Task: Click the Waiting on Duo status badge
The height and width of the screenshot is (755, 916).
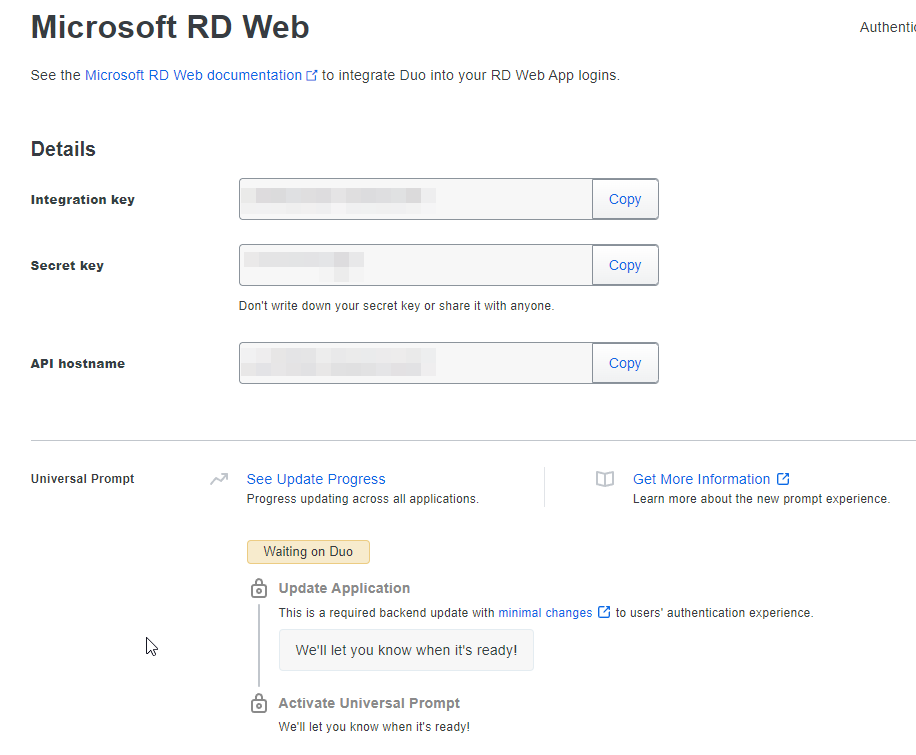Action: click(x=308, y=552)
